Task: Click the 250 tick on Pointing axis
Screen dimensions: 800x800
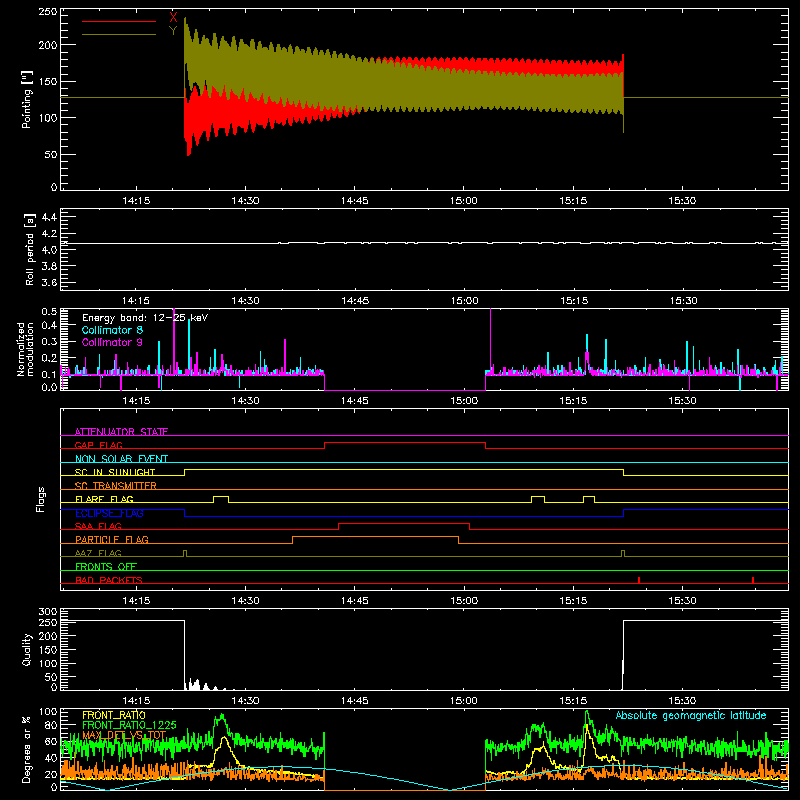Action: tap(48, 12)
